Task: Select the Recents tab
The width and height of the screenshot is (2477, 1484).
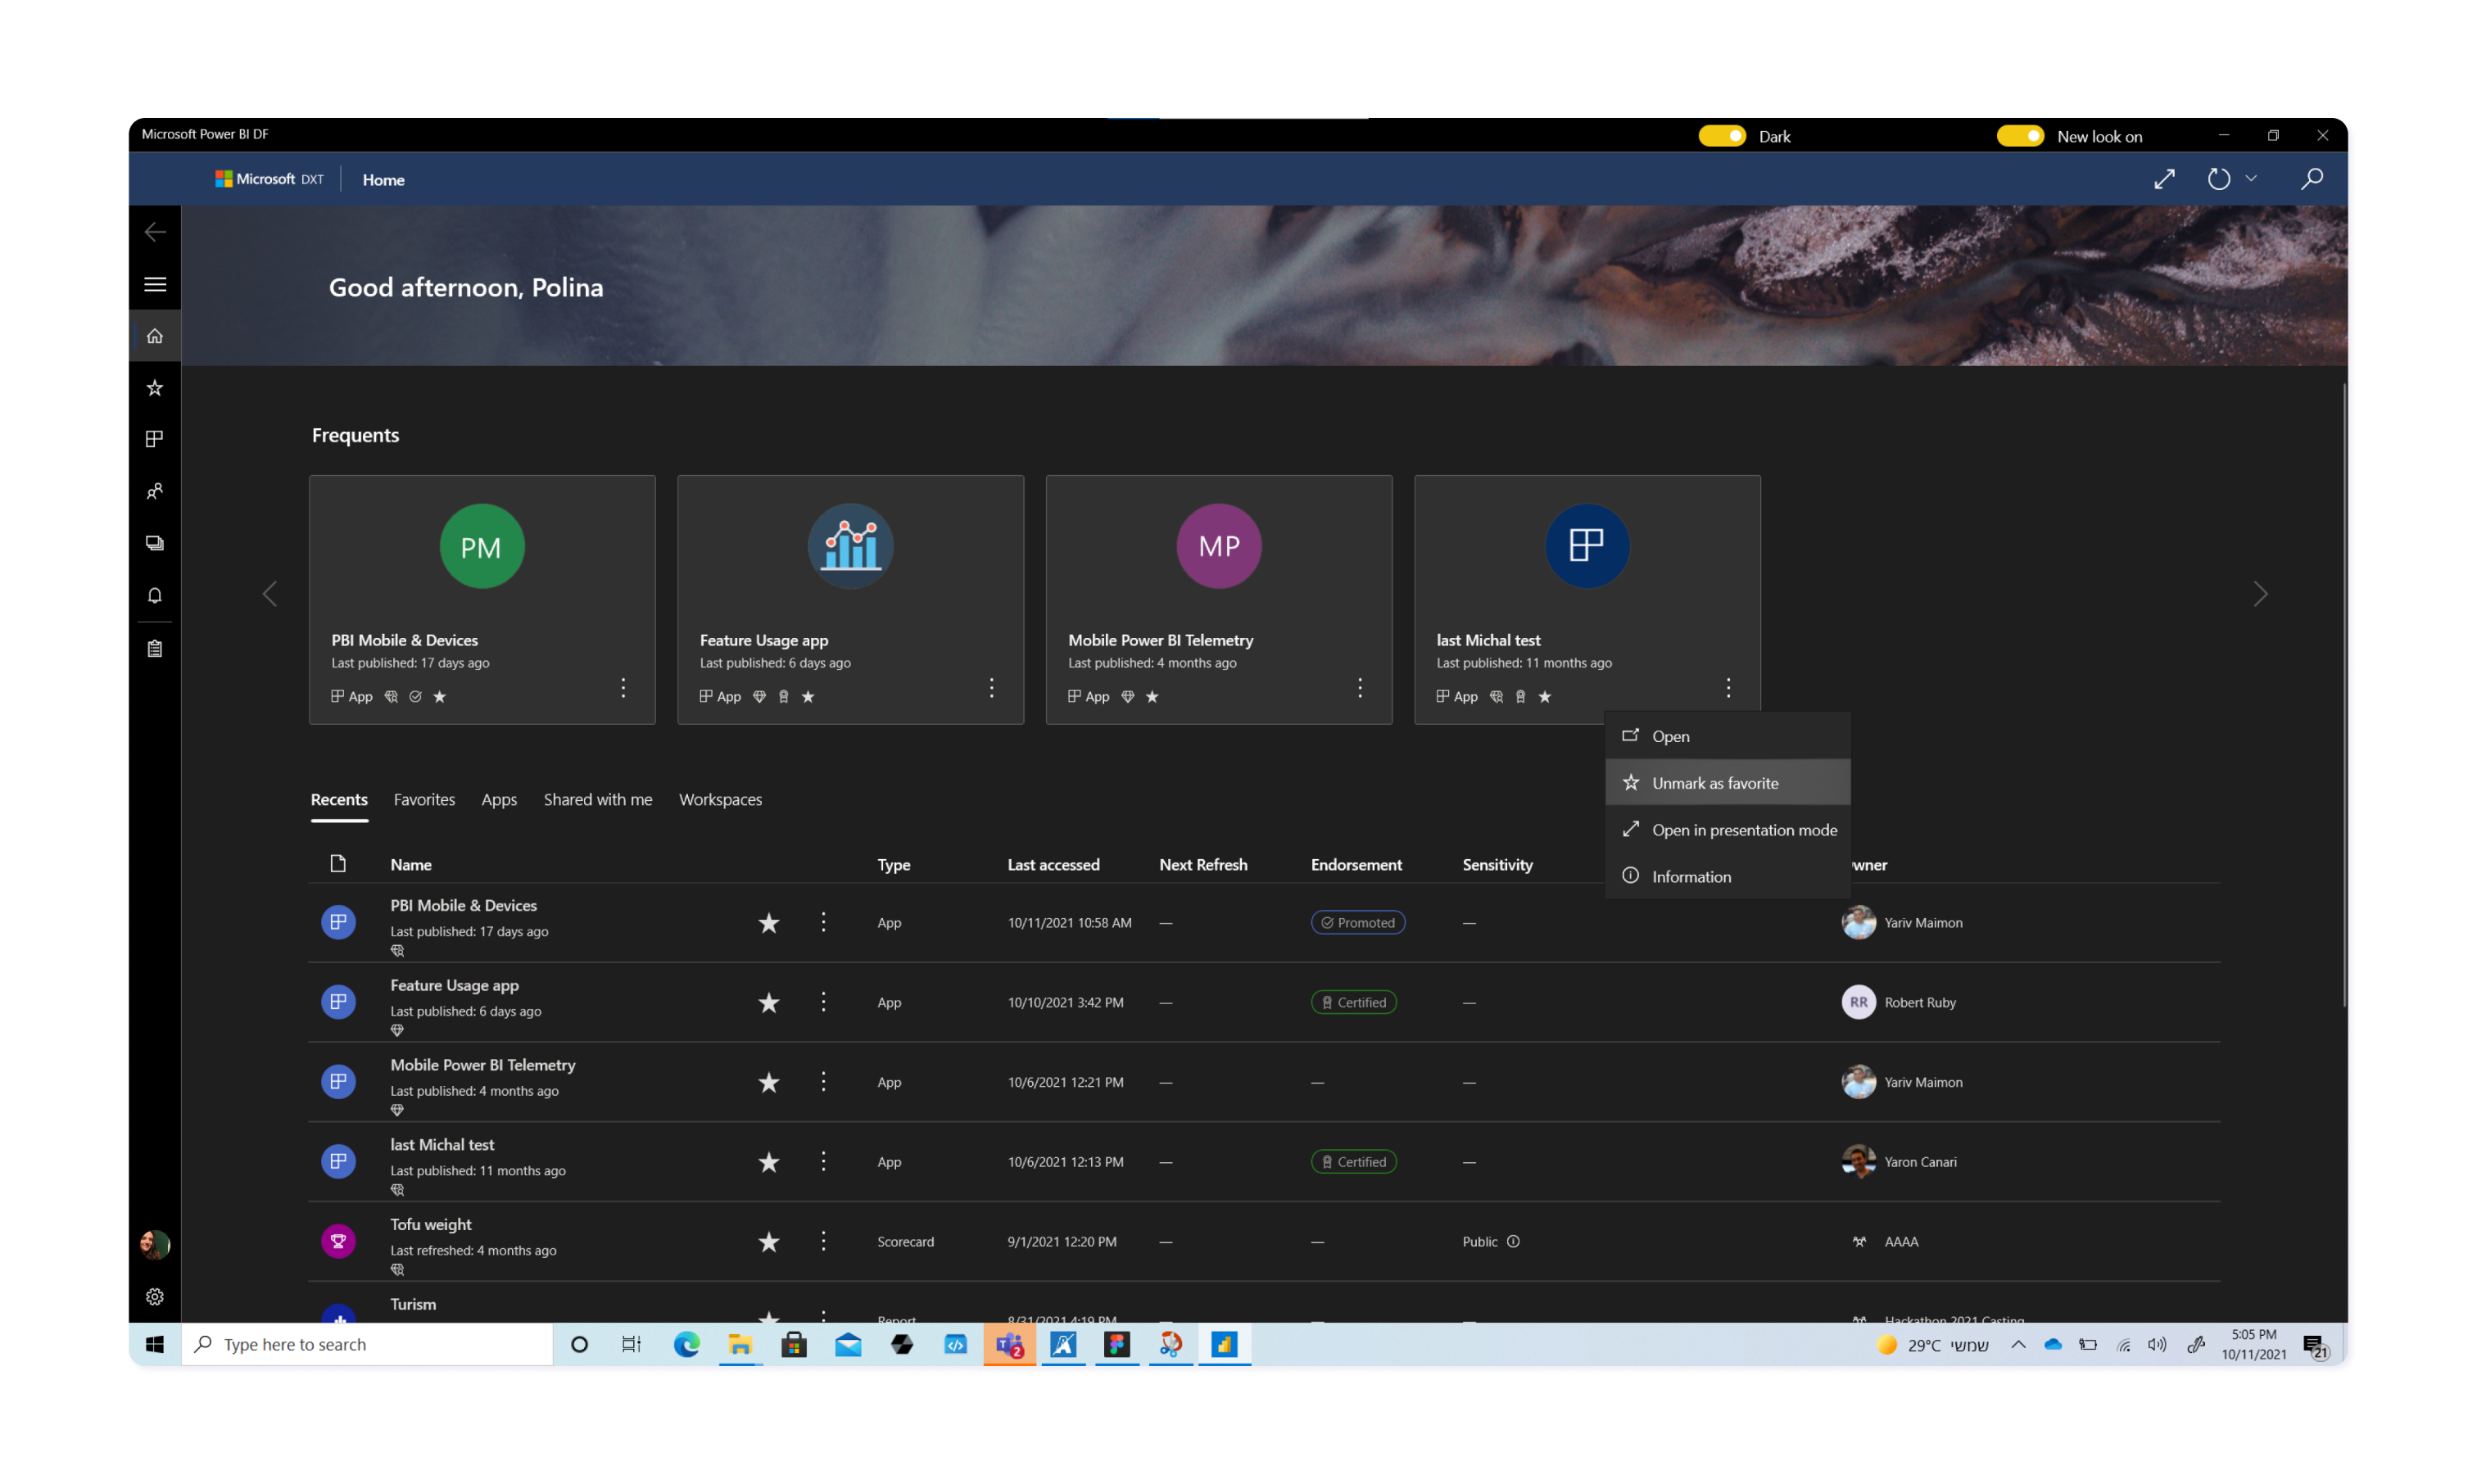Action: coord(339,799)
